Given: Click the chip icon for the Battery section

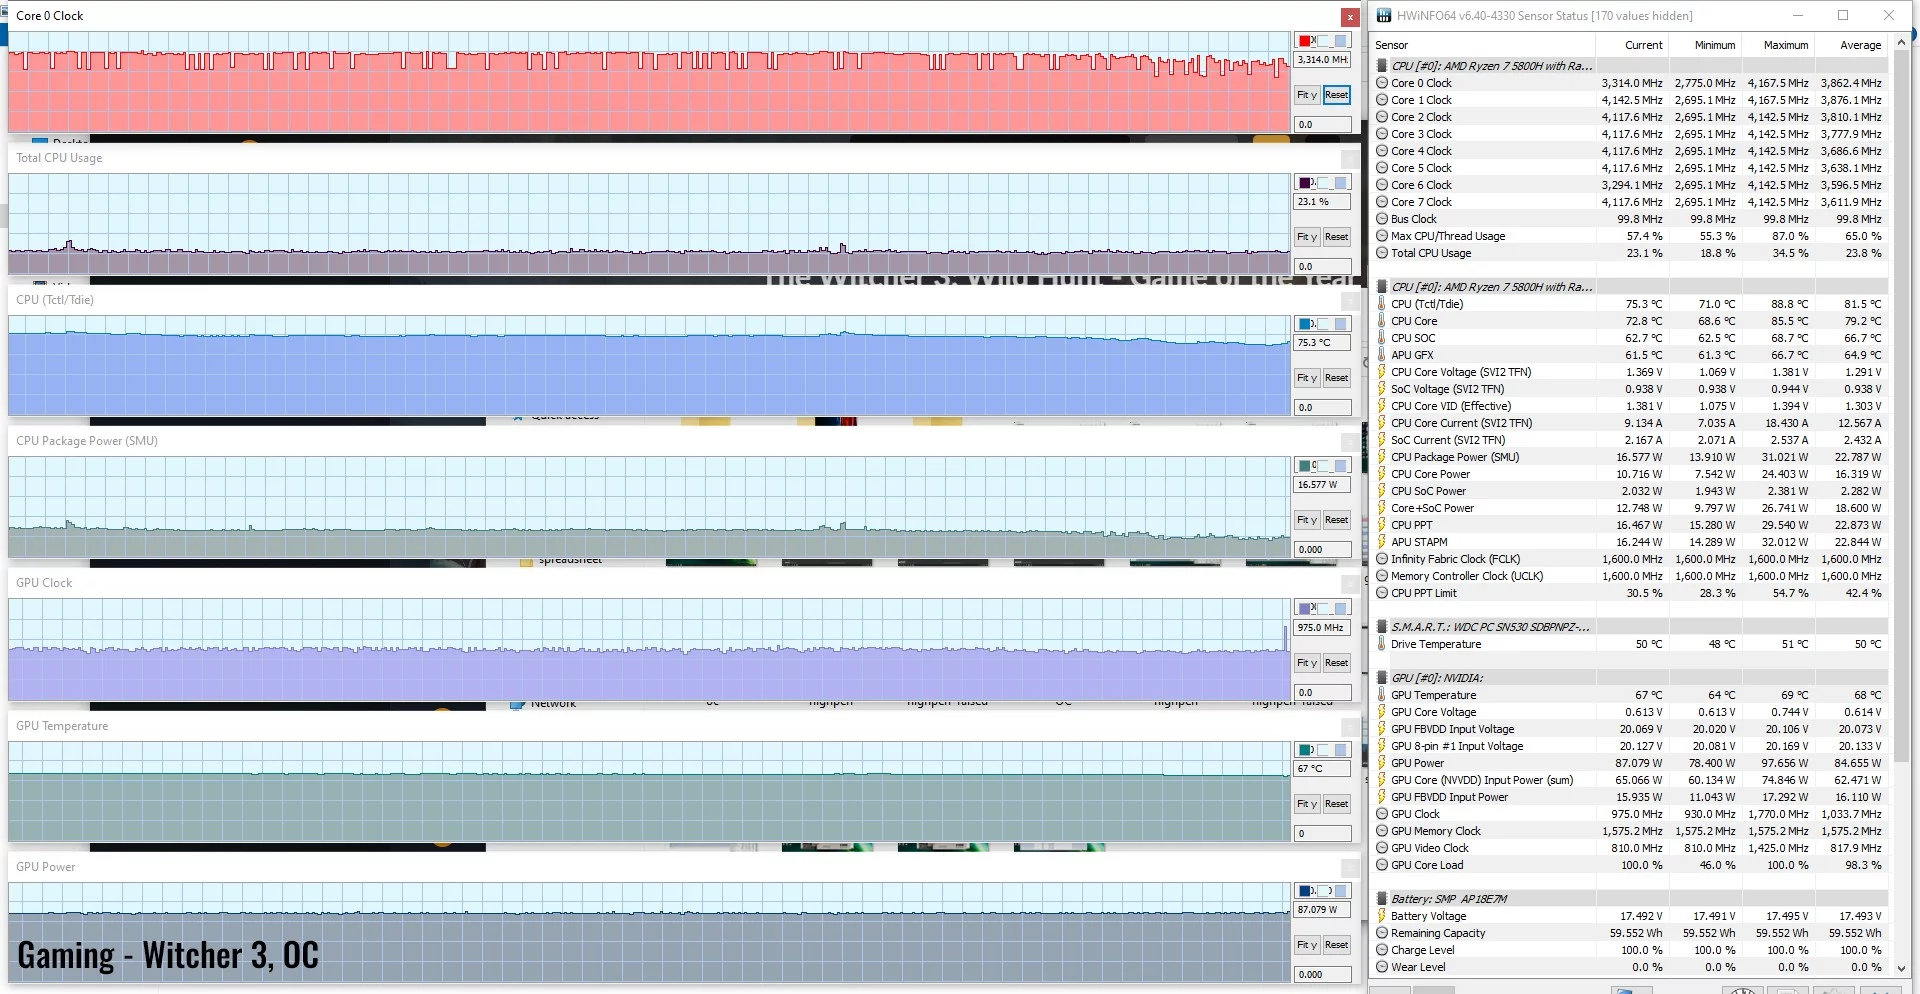Looking at the screenshot, I should point(1382,899).
